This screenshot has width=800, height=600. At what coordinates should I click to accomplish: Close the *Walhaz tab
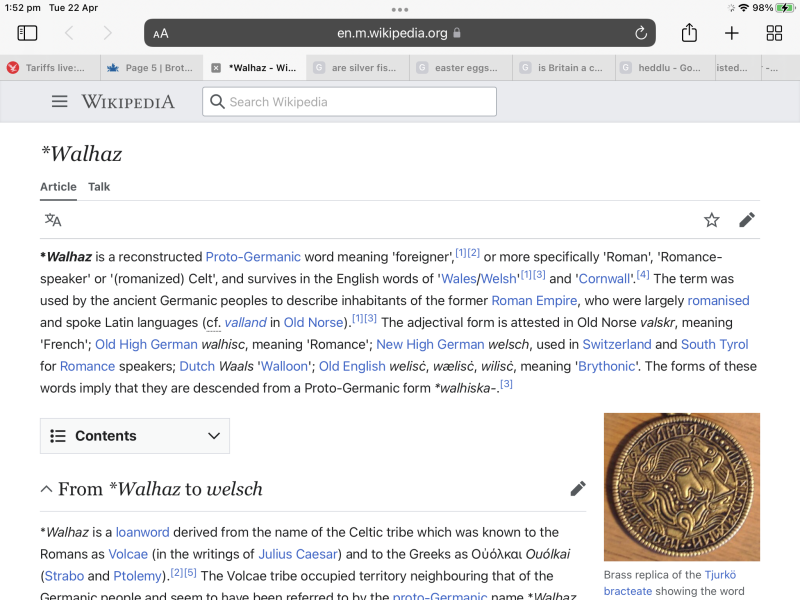216,68
